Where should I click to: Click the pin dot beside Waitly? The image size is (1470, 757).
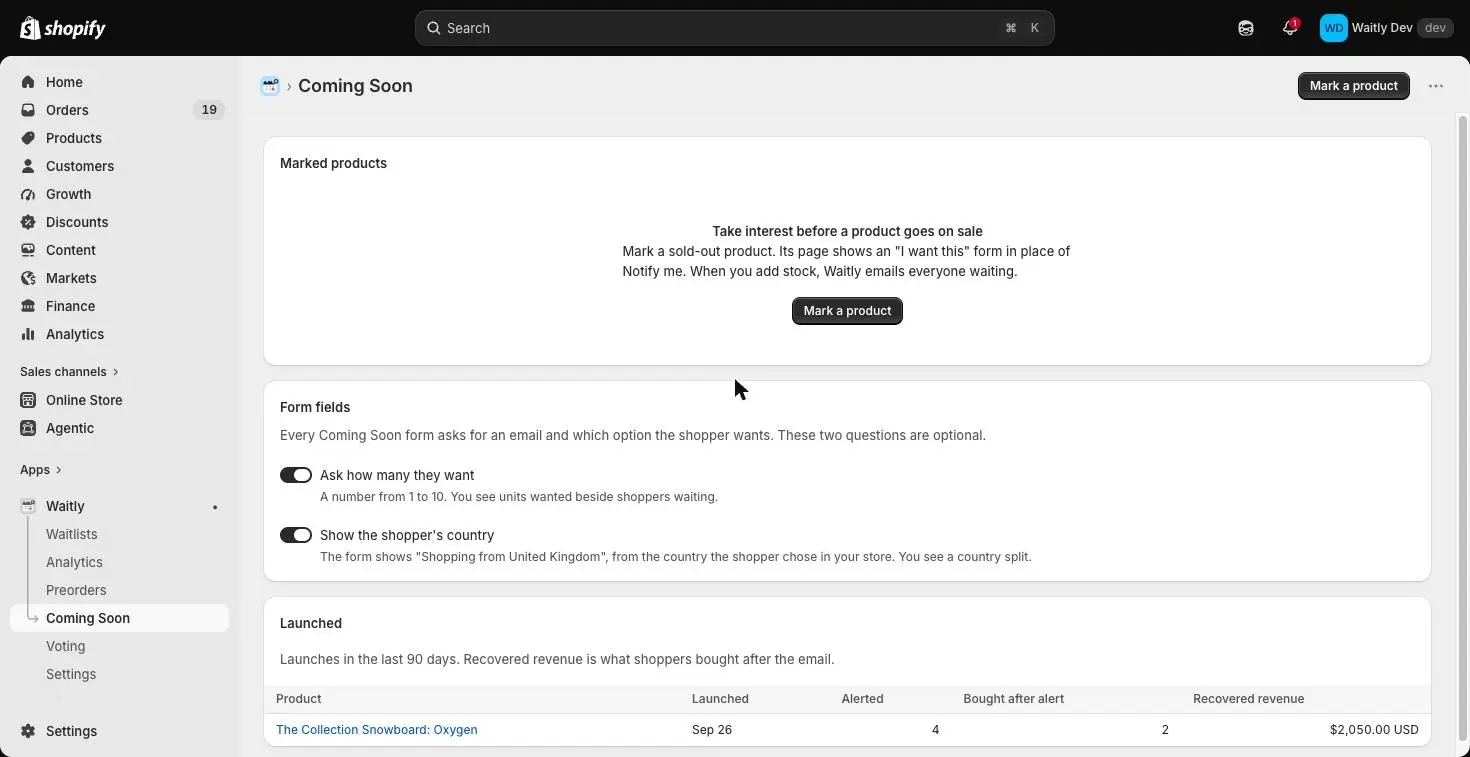pyautogui.click(x=215, y=507)
